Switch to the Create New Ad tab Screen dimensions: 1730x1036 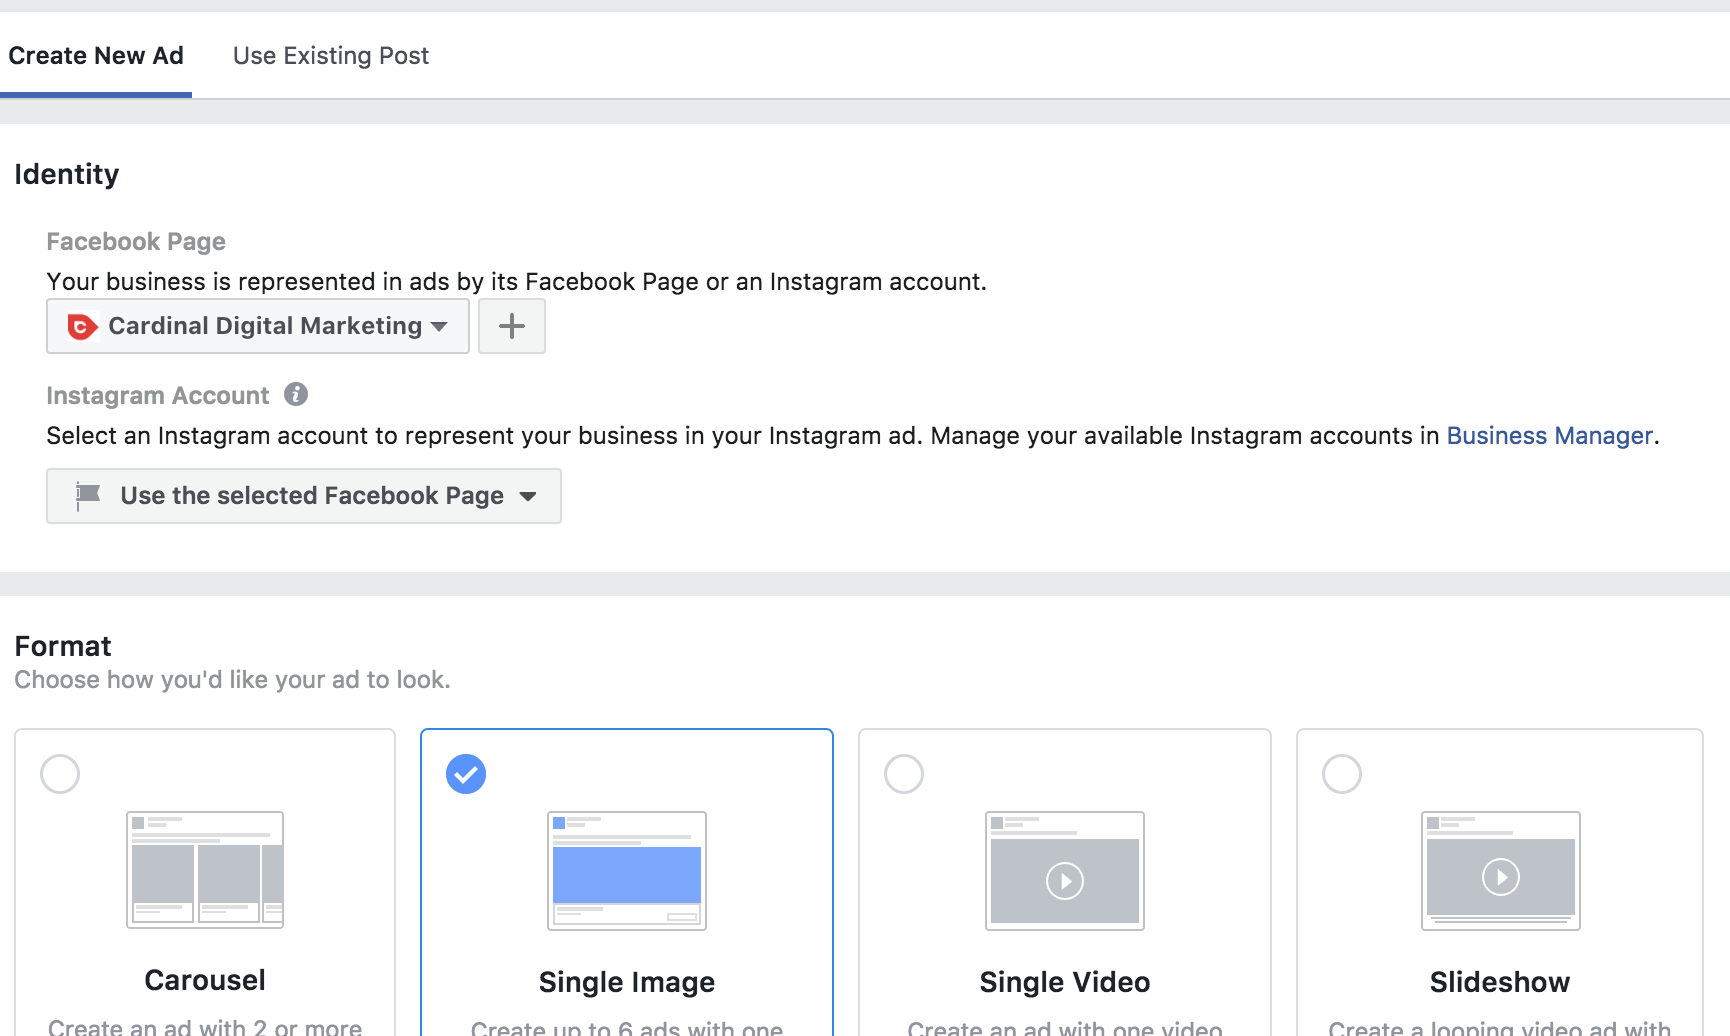[x=96, y=56]
